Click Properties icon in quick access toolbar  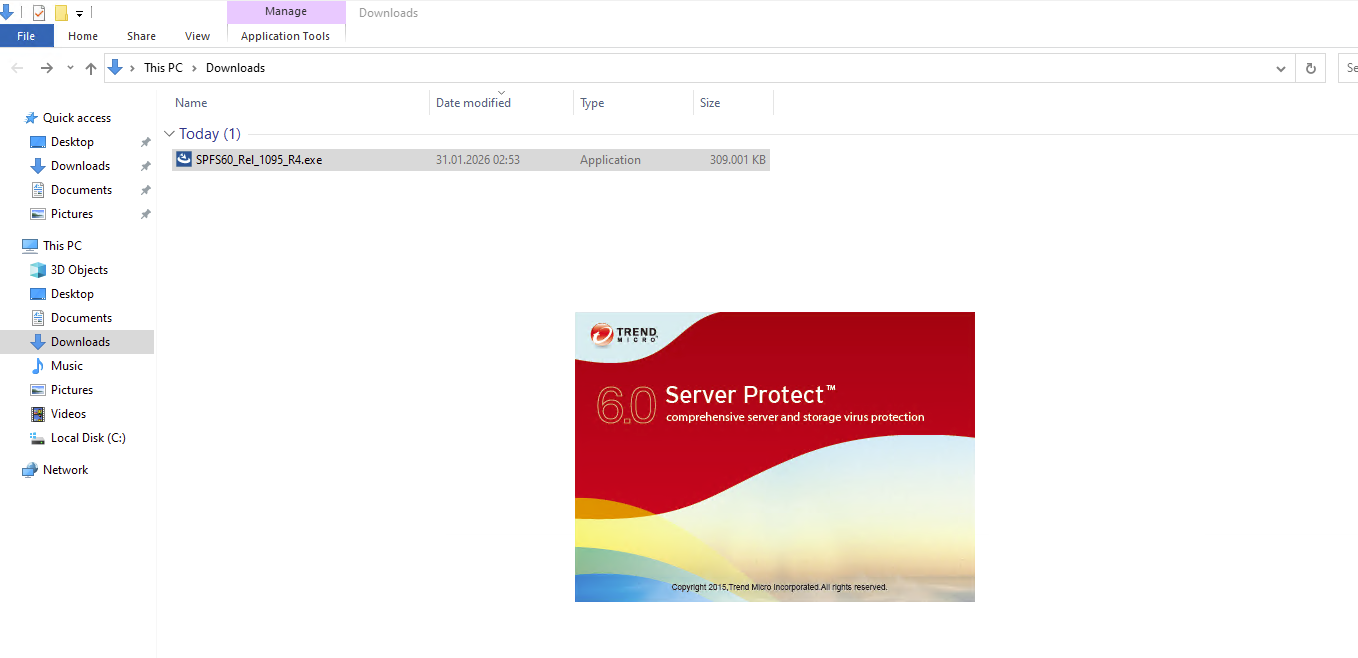pyautogui.click(x=39, y=13)
